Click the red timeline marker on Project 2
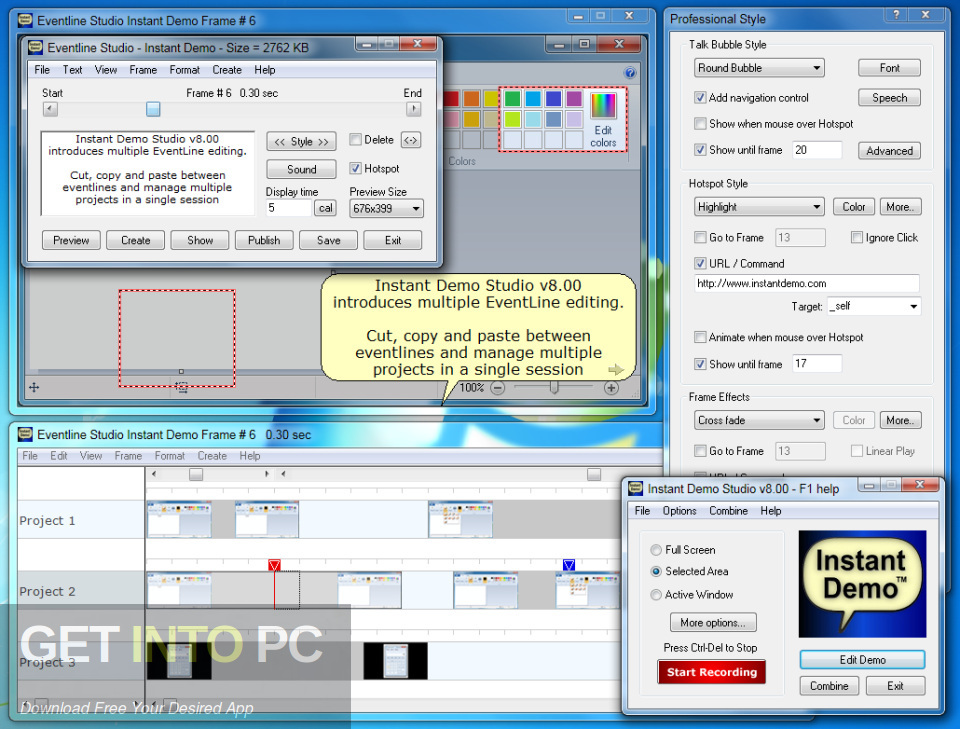The width and height of the screenshot is (960, 729). (274, 565)
